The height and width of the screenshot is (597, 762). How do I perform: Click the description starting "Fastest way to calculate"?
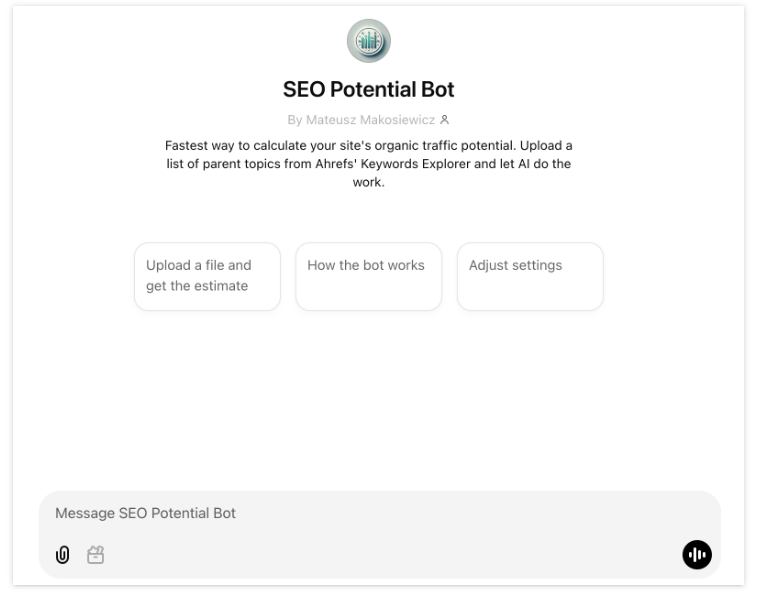(x=368, y=164)
